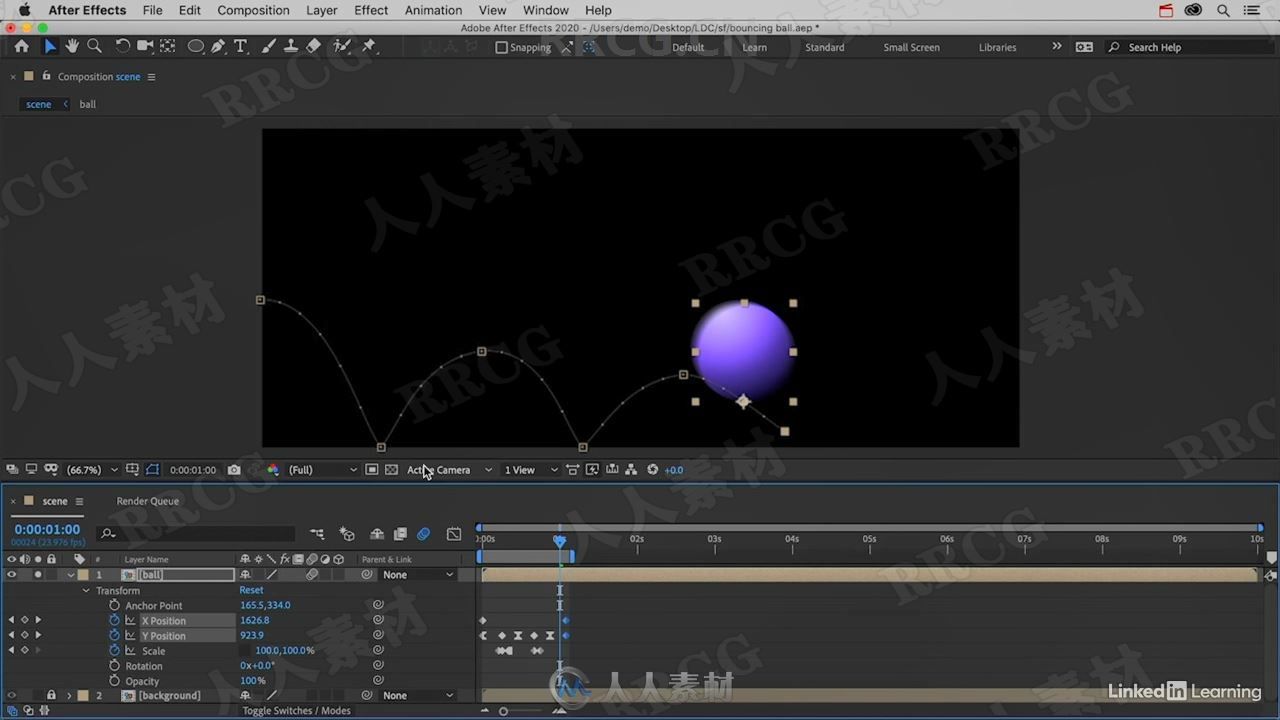Image resolution: width=1280 pixels, height=720 pixels.
Task: Toggle motion blur for all layers
Action: (x=423, y=534)
